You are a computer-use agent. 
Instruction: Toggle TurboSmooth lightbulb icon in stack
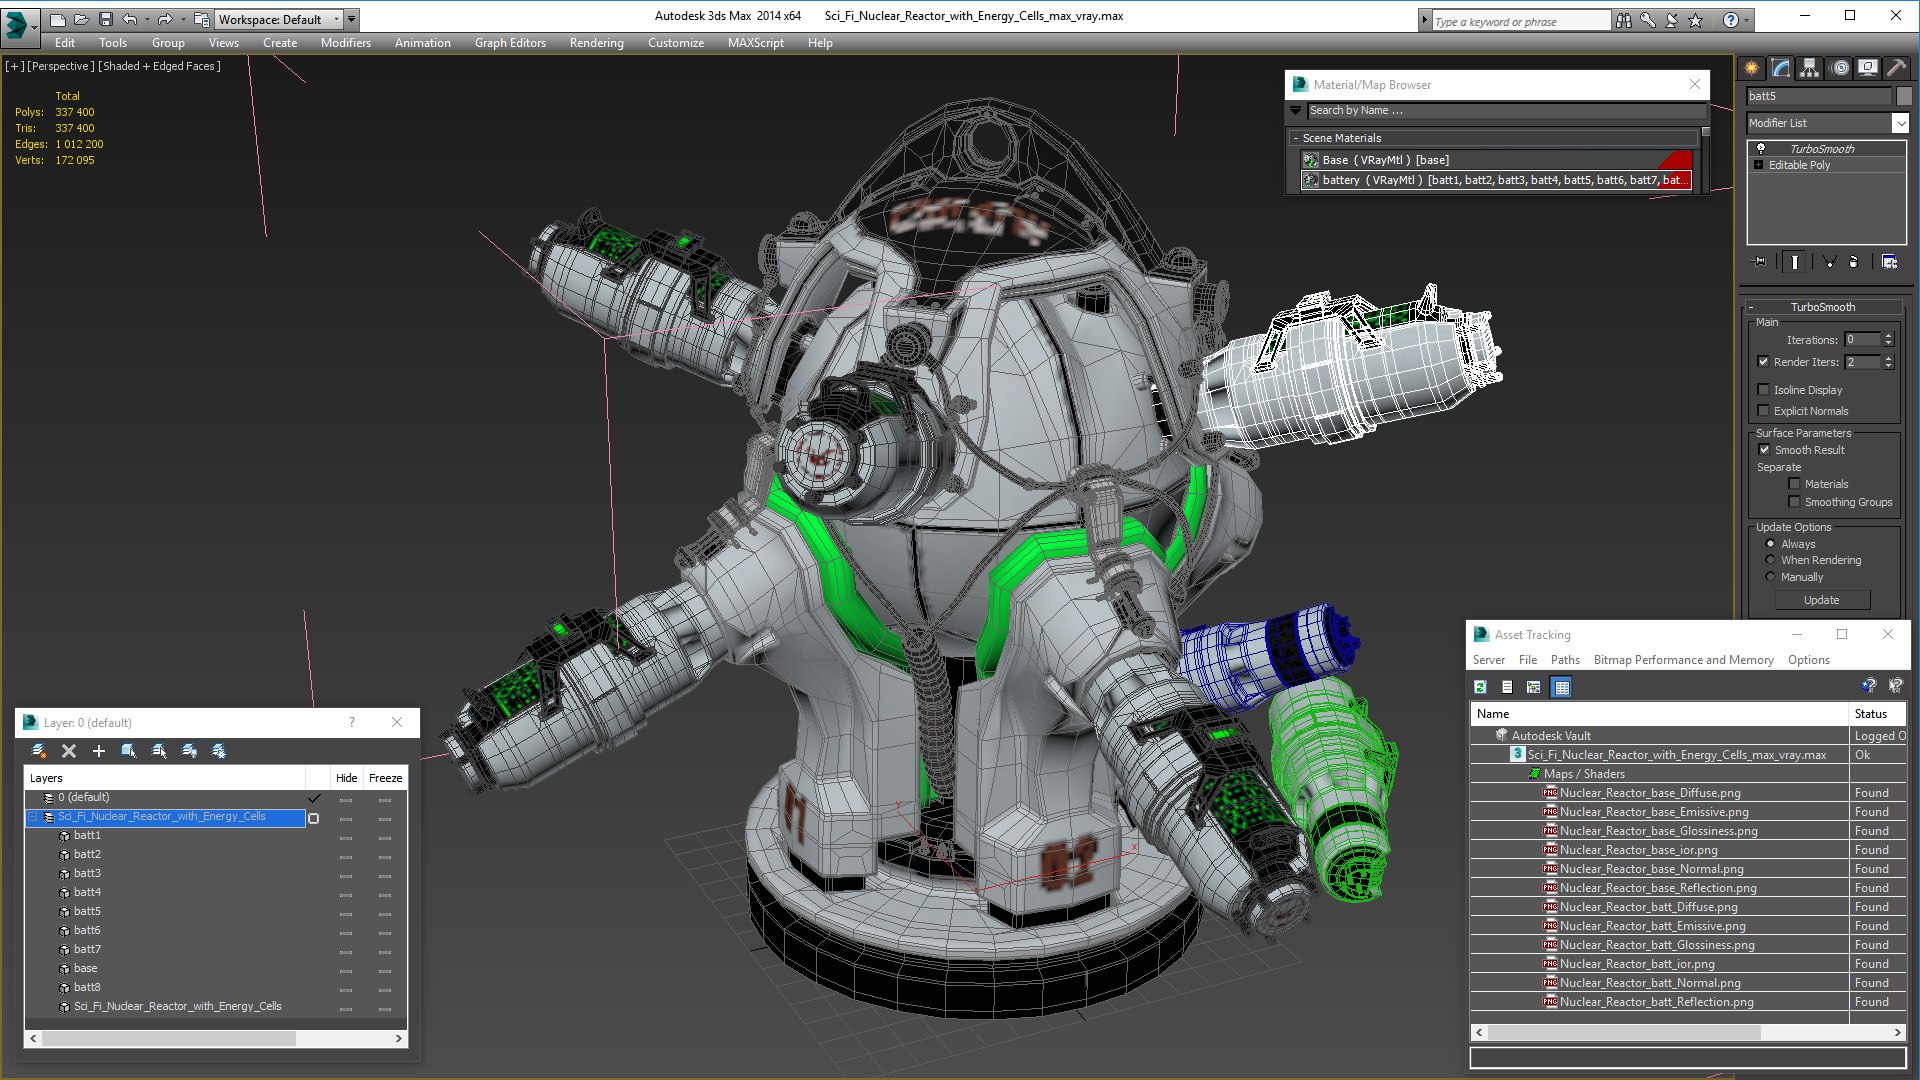point(1761,148)
